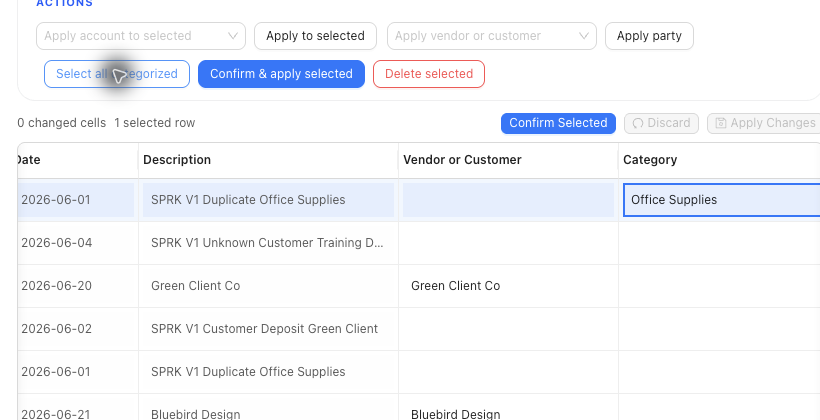Click the Category column header

pos(719,160)
